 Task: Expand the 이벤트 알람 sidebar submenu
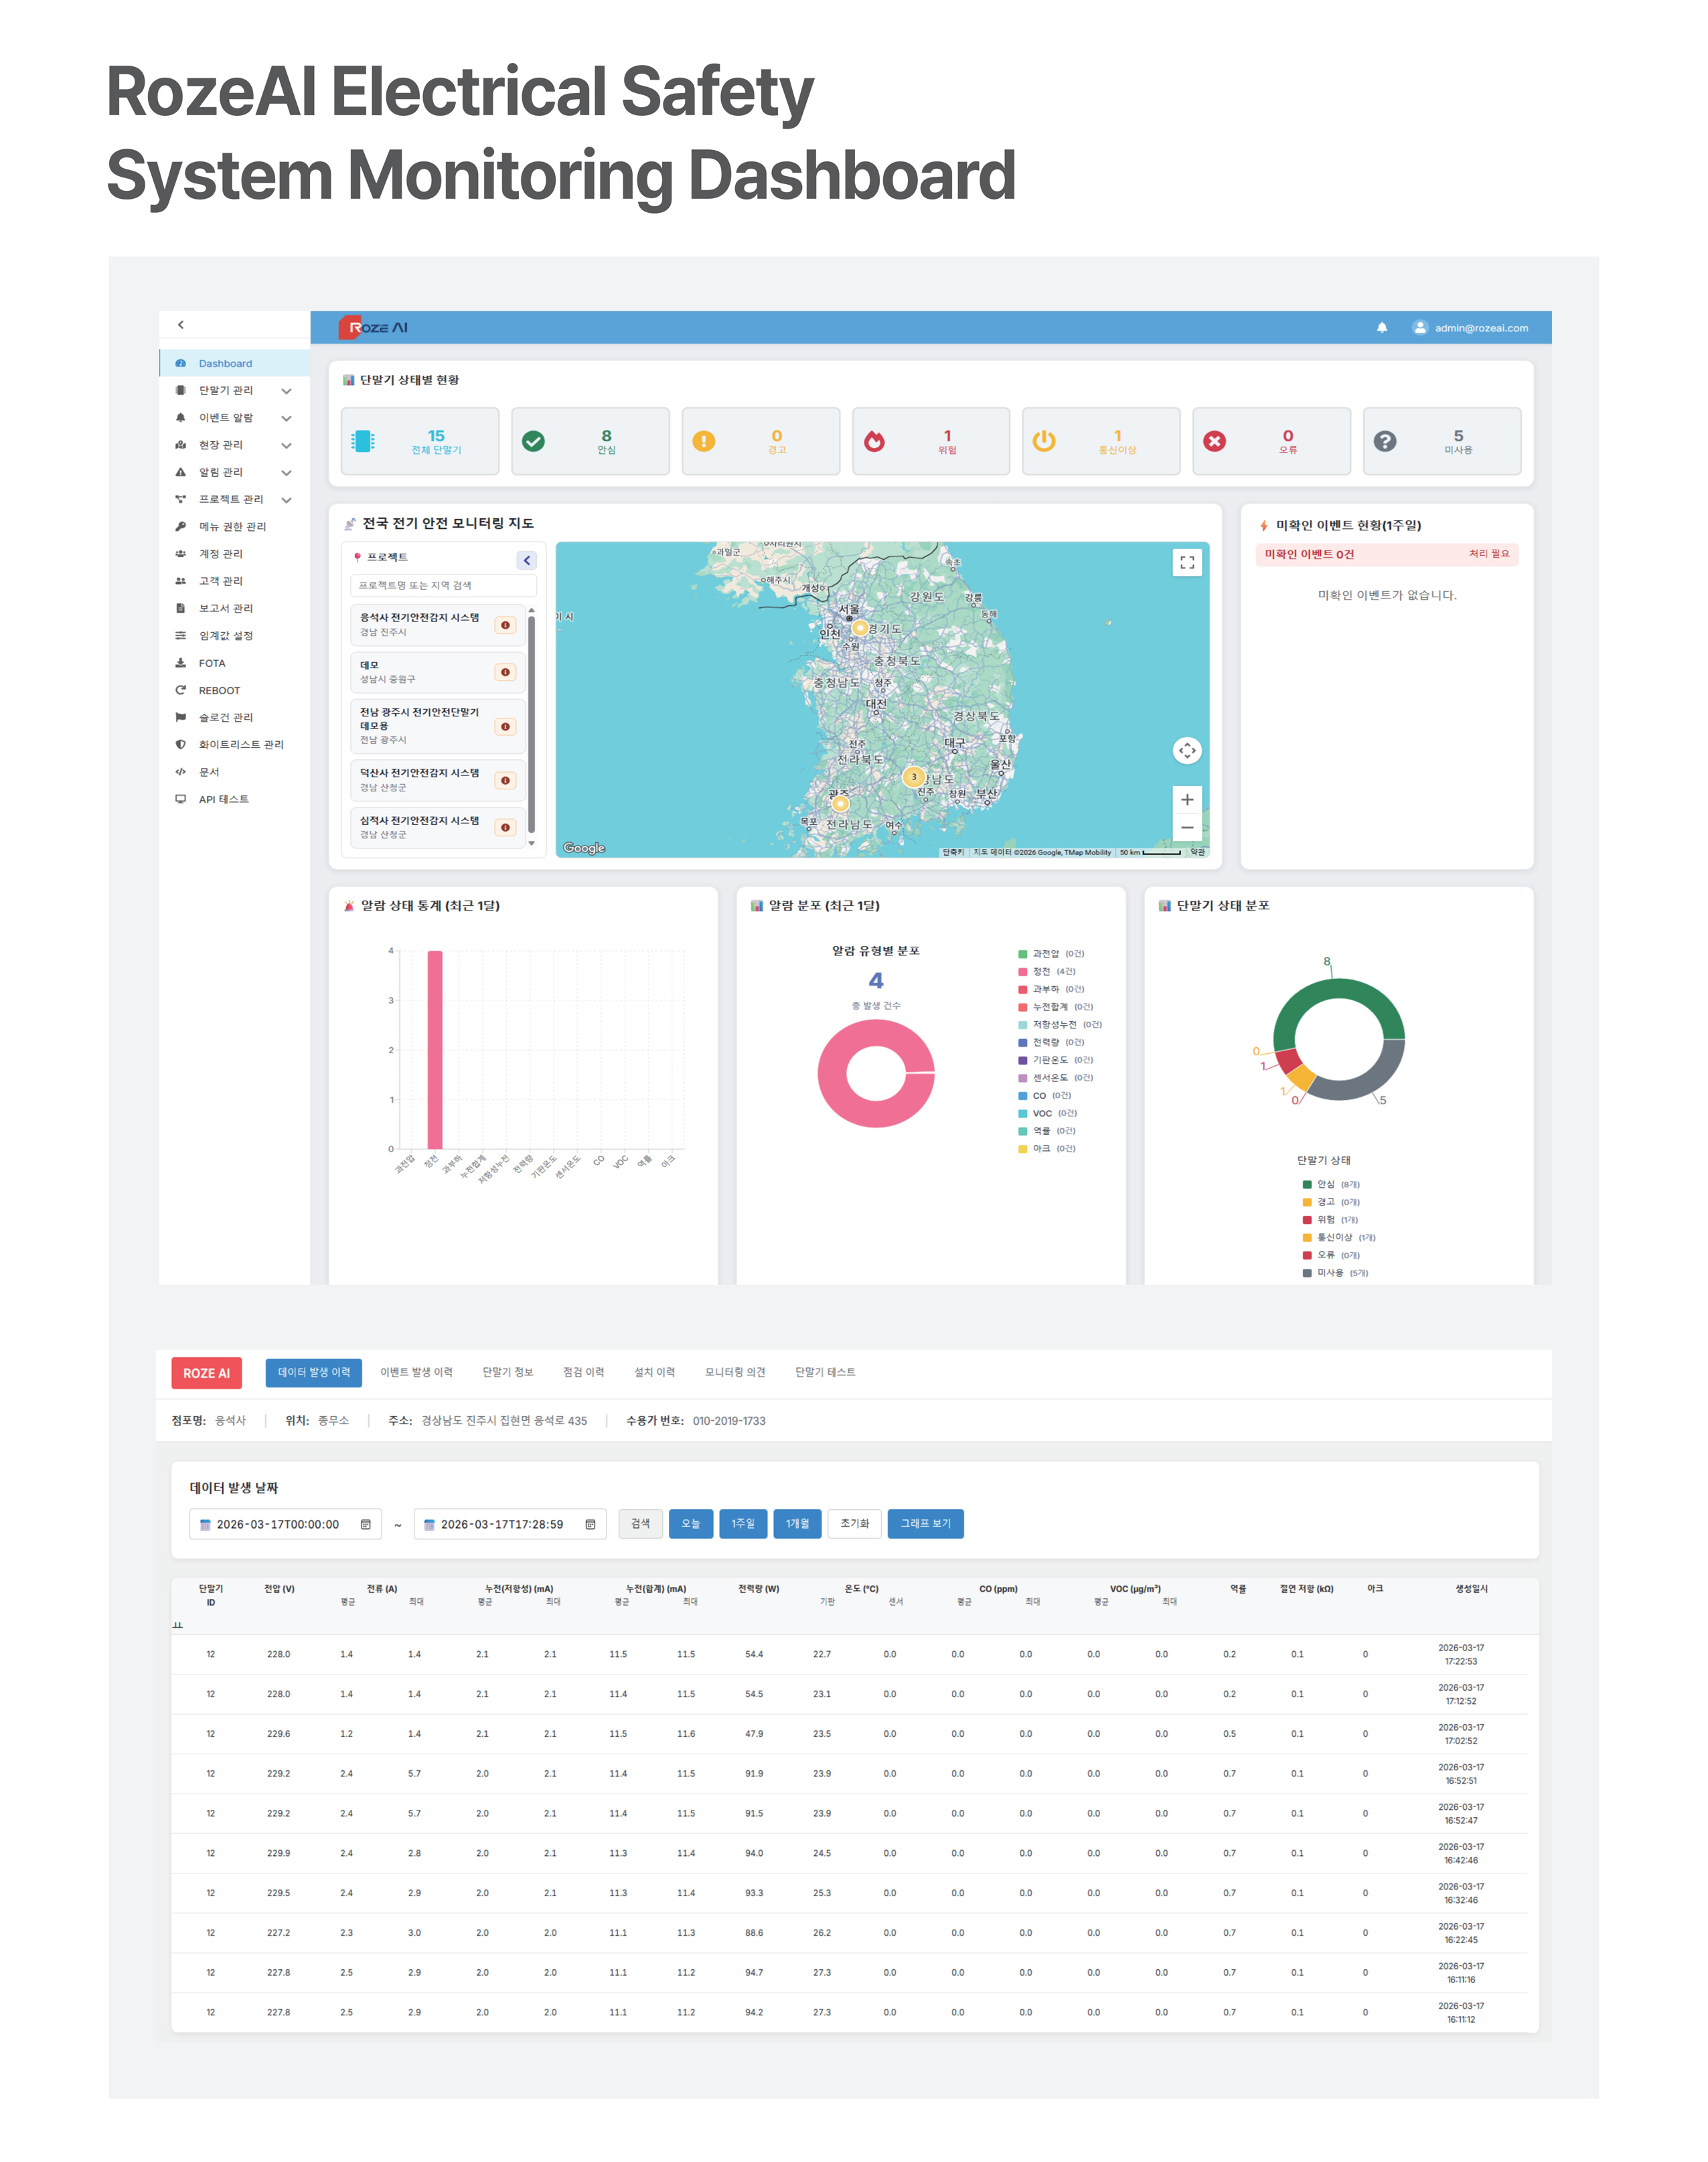click(x=286, y=418)
